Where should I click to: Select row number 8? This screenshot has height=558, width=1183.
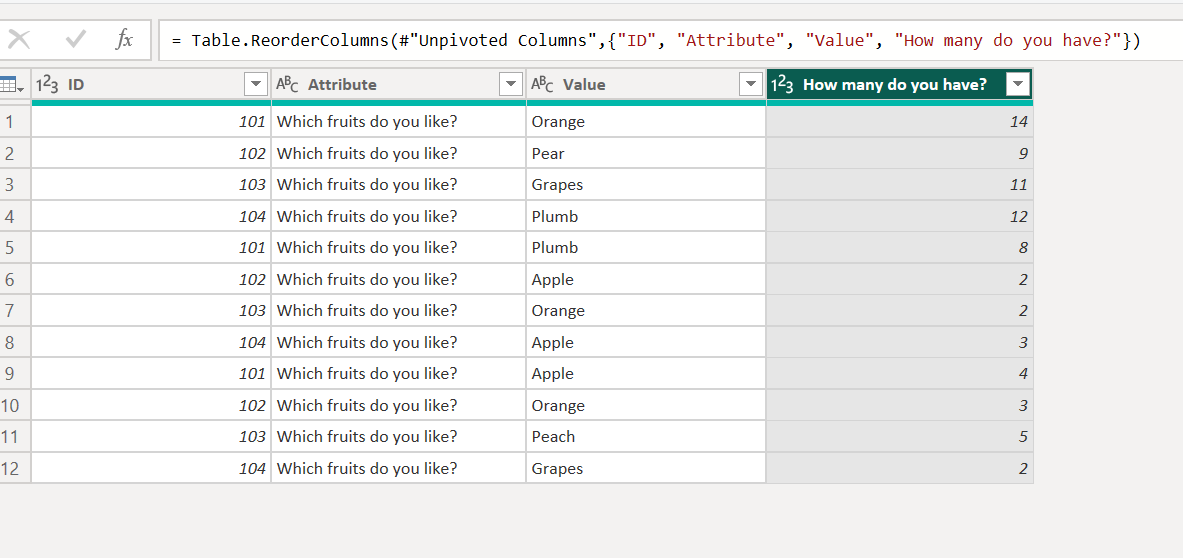pos(15,342)
